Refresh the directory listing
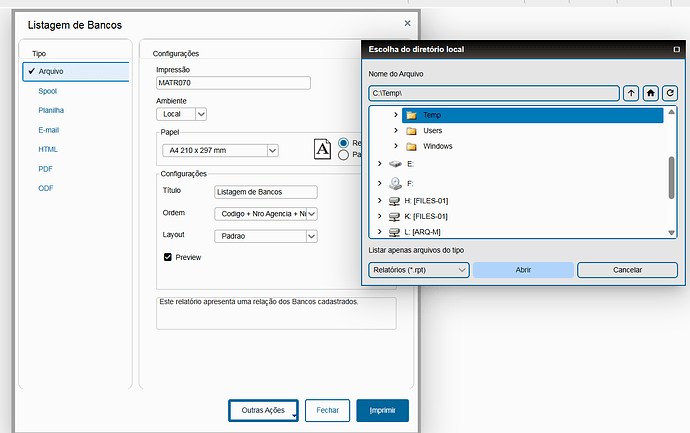690x433 pixels. 671,93
